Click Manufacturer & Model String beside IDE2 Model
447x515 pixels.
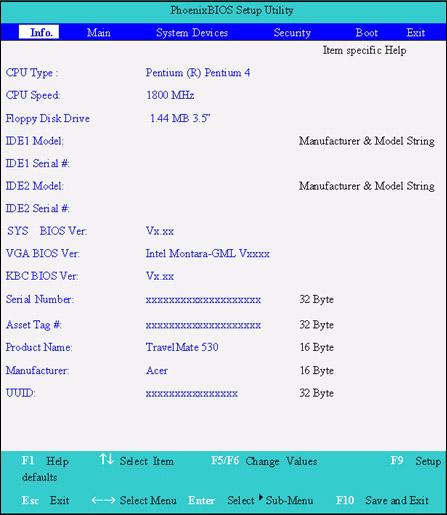pyautogui.click(x=367, y=186)
